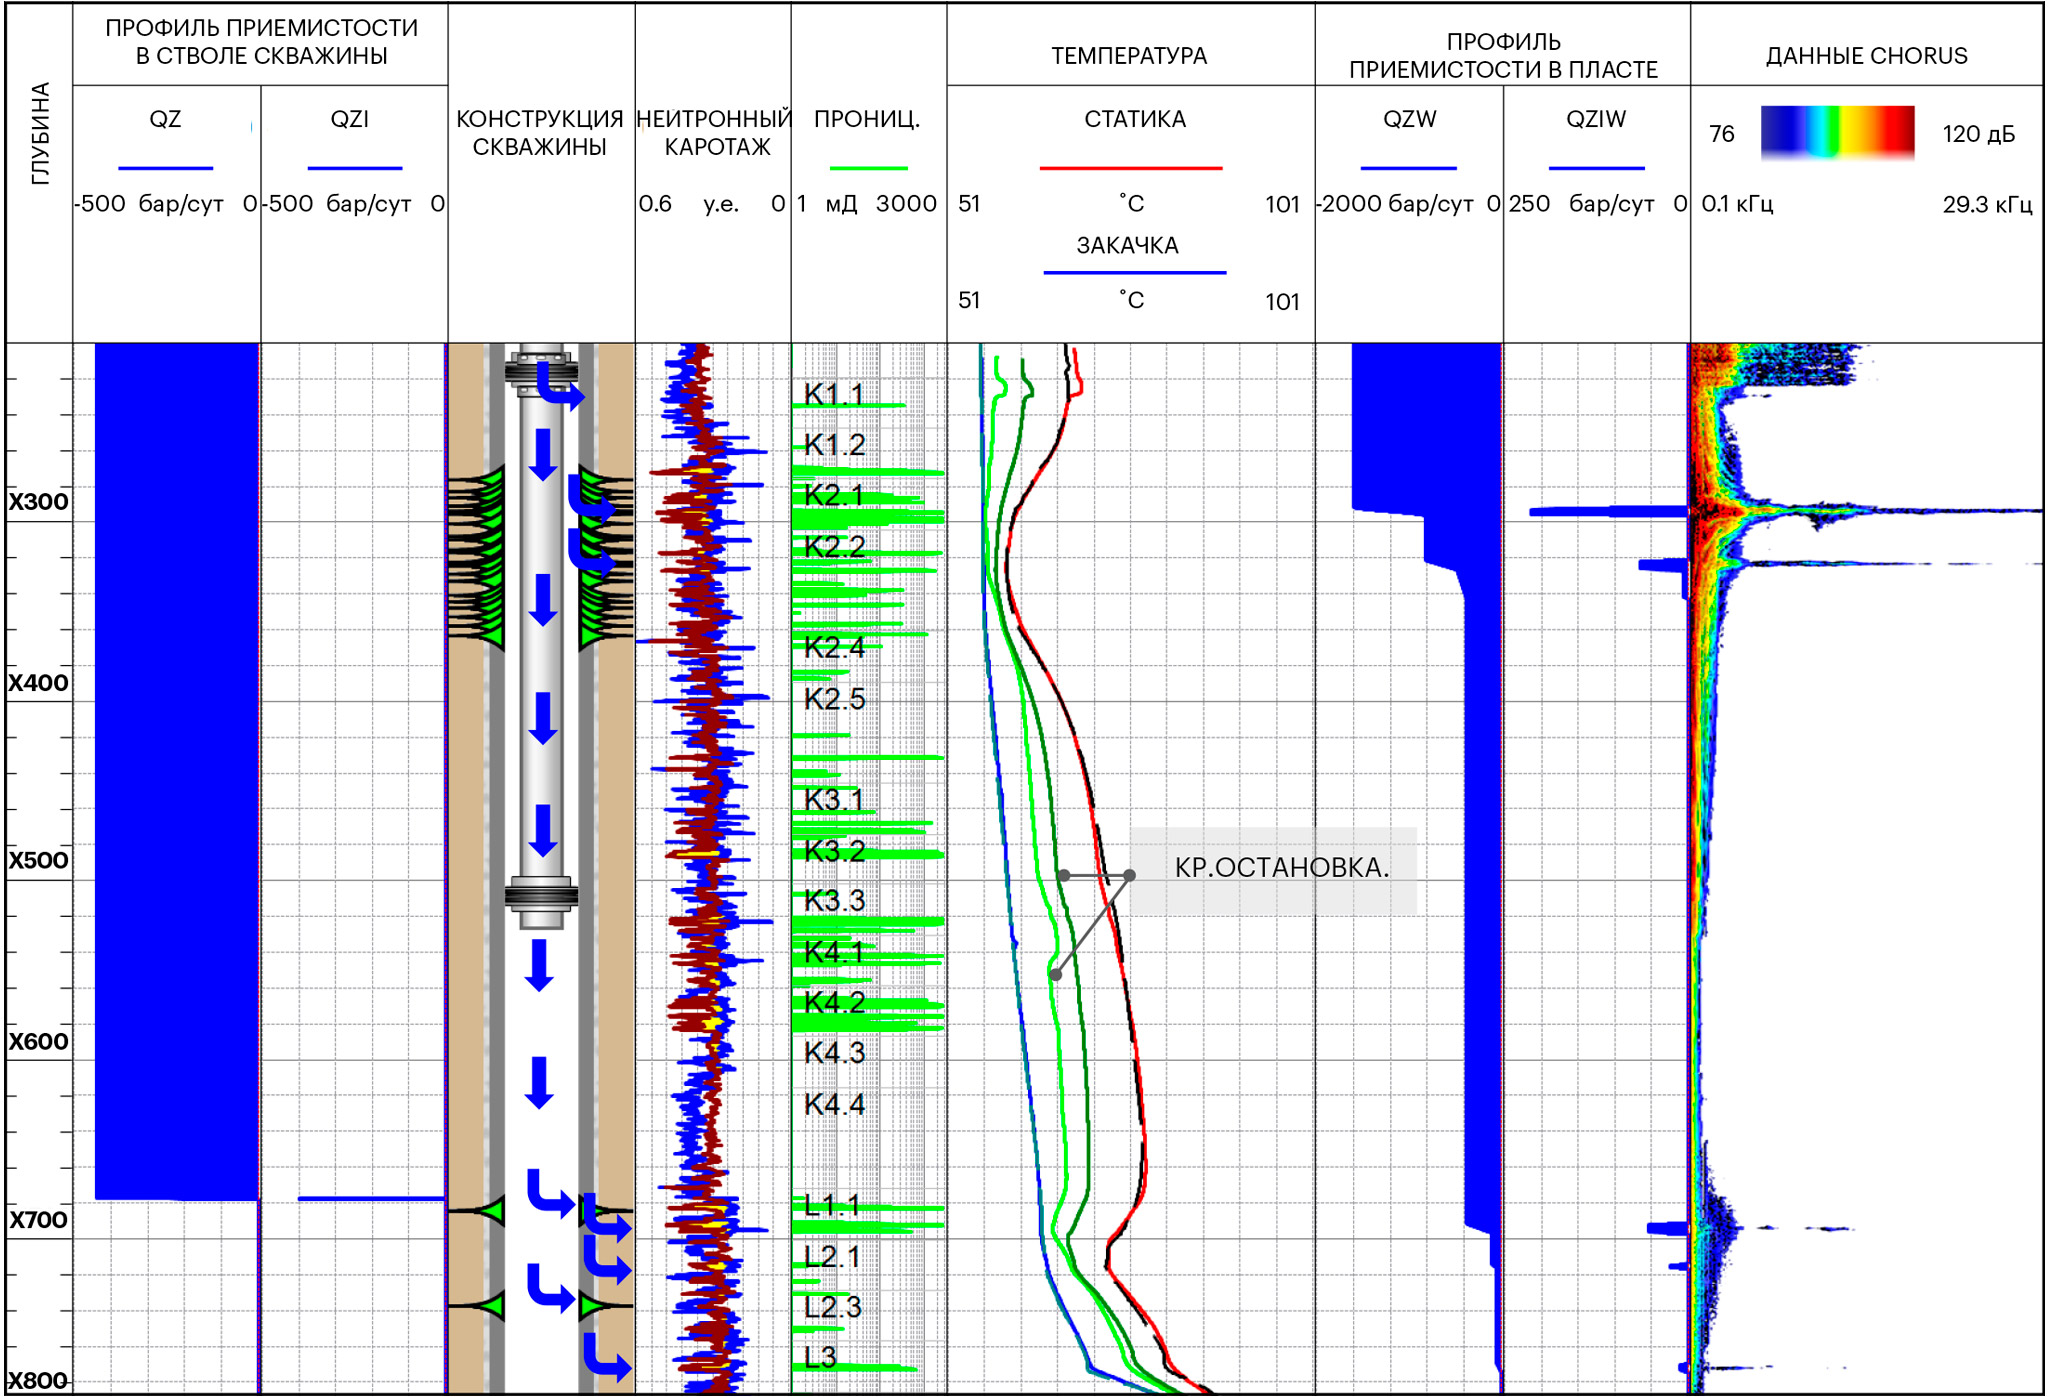Click the QZI column header label
The height and width of the screenshot is (1397, 2048).
tap(350, 119)
